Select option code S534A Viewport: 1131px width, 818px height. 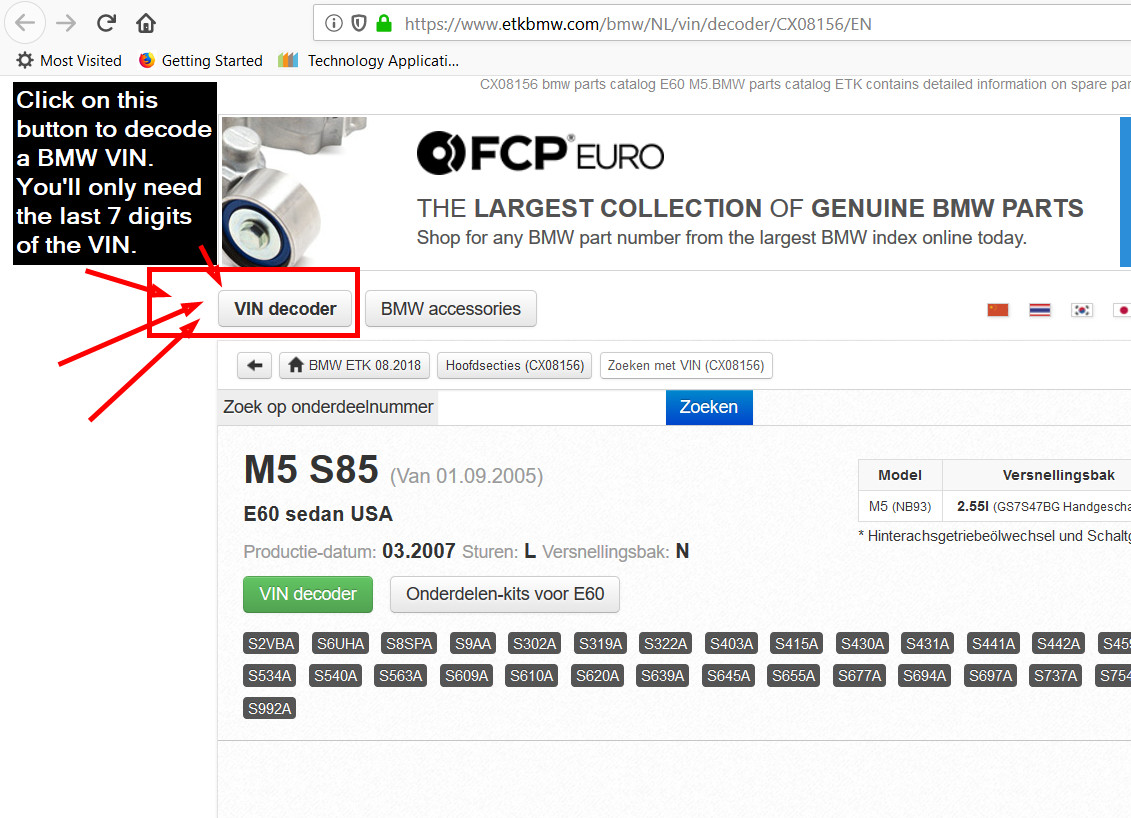coord(270,676)
